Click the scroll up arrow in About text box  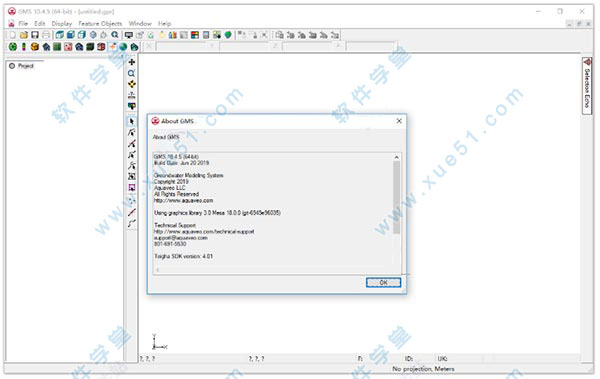pyautogui.click(x=396, y=157)
